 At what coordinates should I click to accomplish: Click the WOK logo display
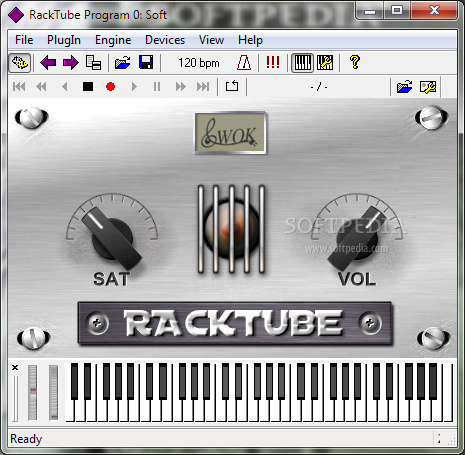pyautogui.click(x=230, y=133)
